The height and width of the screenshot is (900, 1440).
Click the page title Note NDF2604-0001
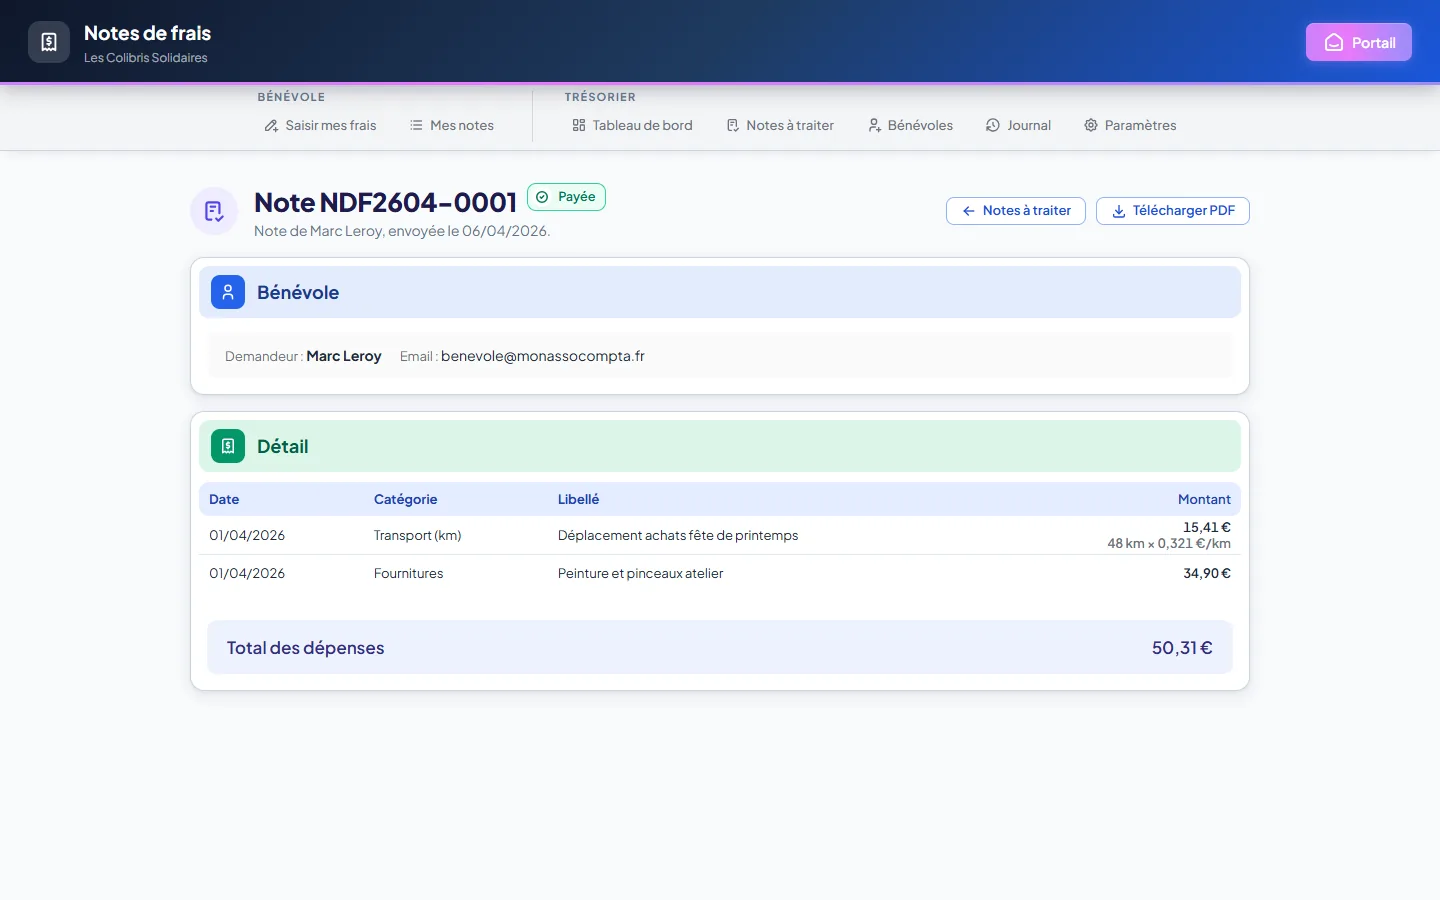click(x=385, y=202)
